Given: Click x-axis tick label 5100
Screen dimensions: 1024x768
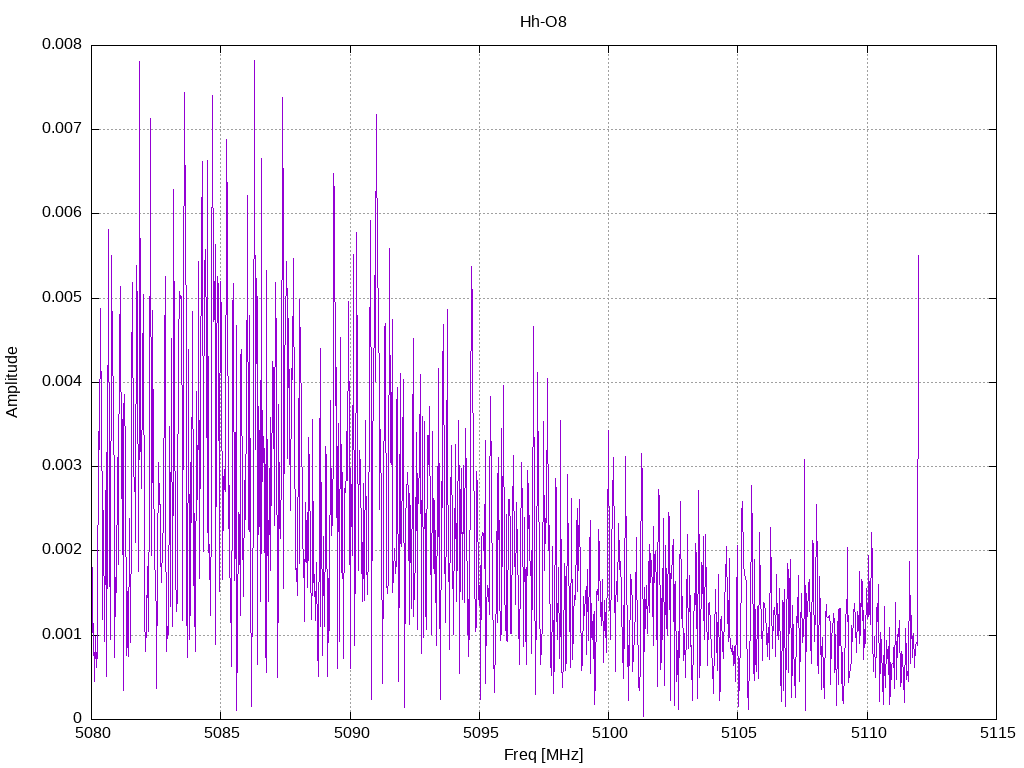Looking at the screenshot, I should coord(609,733).
